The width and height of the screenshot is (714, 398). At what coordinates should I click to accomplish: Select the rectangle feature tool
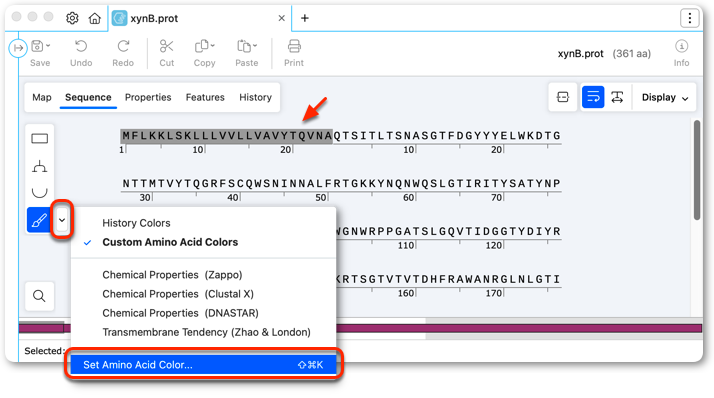pyautogui.click(x=40, y=138)
